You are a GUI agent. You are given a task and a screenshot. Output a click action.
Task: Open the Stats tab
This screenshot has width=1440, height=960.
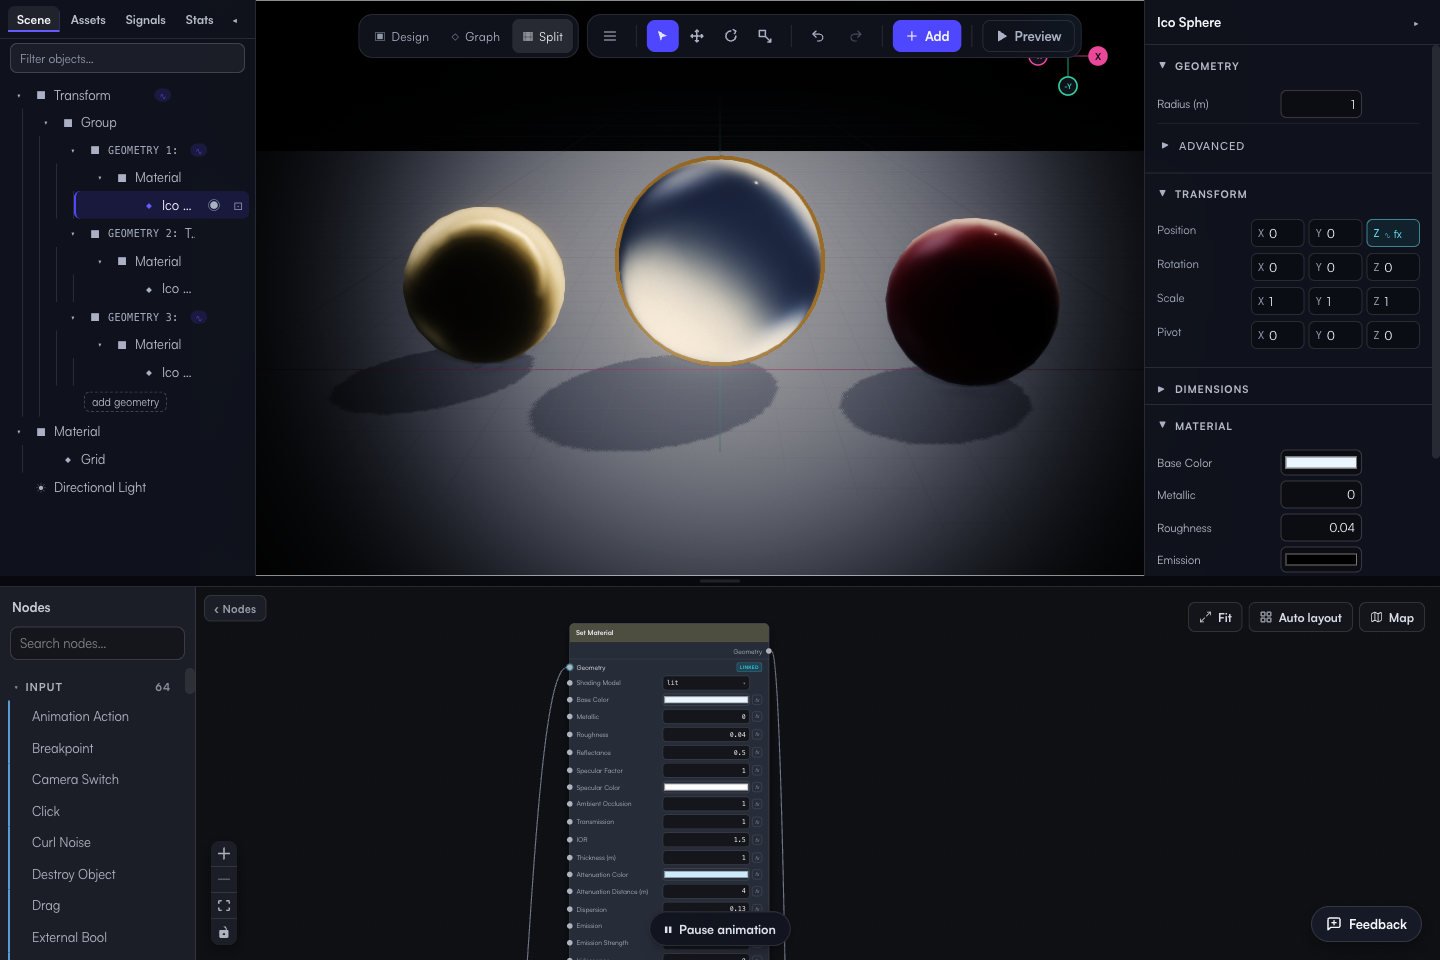pos(199,20)
